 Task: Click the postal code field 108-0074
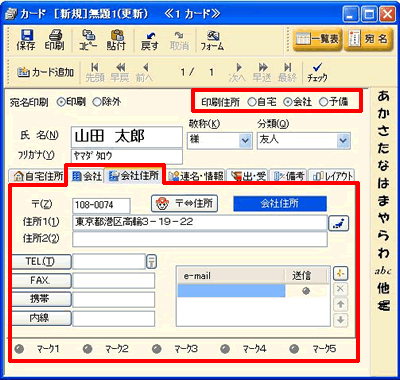[x=101, y=205]
